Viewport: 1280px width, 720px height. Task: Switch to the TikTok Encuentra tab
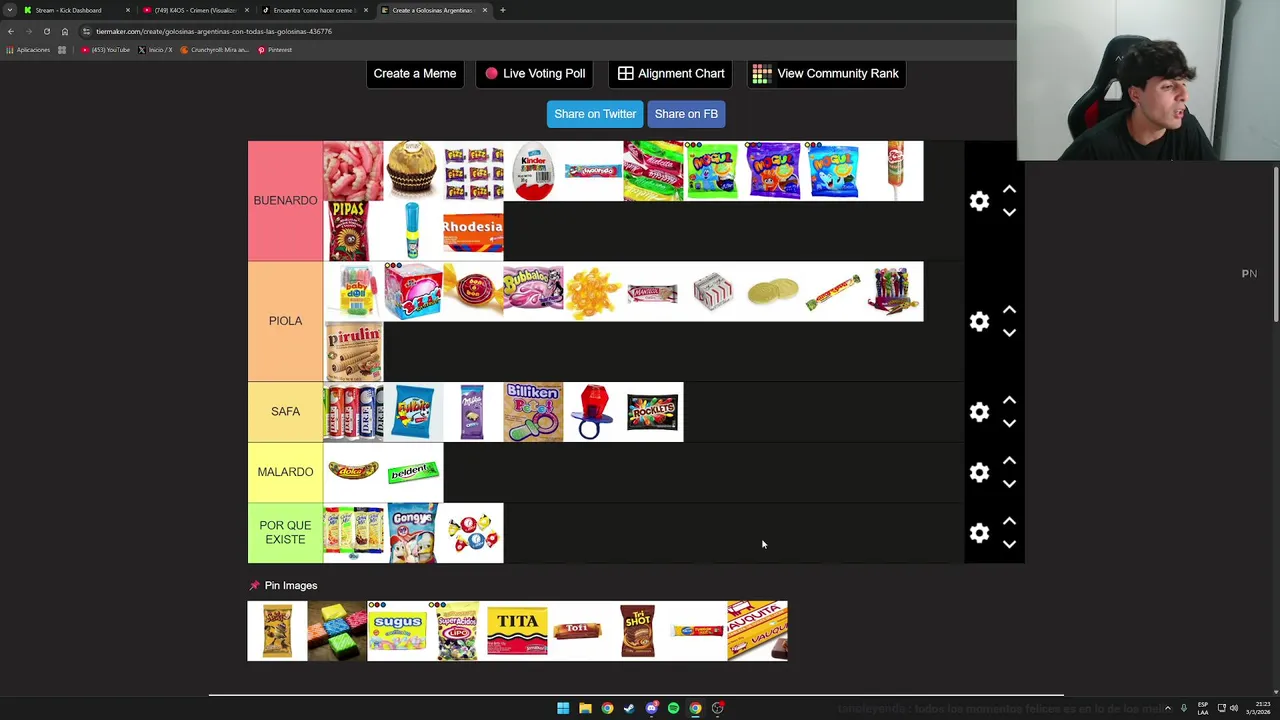coord(313,10)
